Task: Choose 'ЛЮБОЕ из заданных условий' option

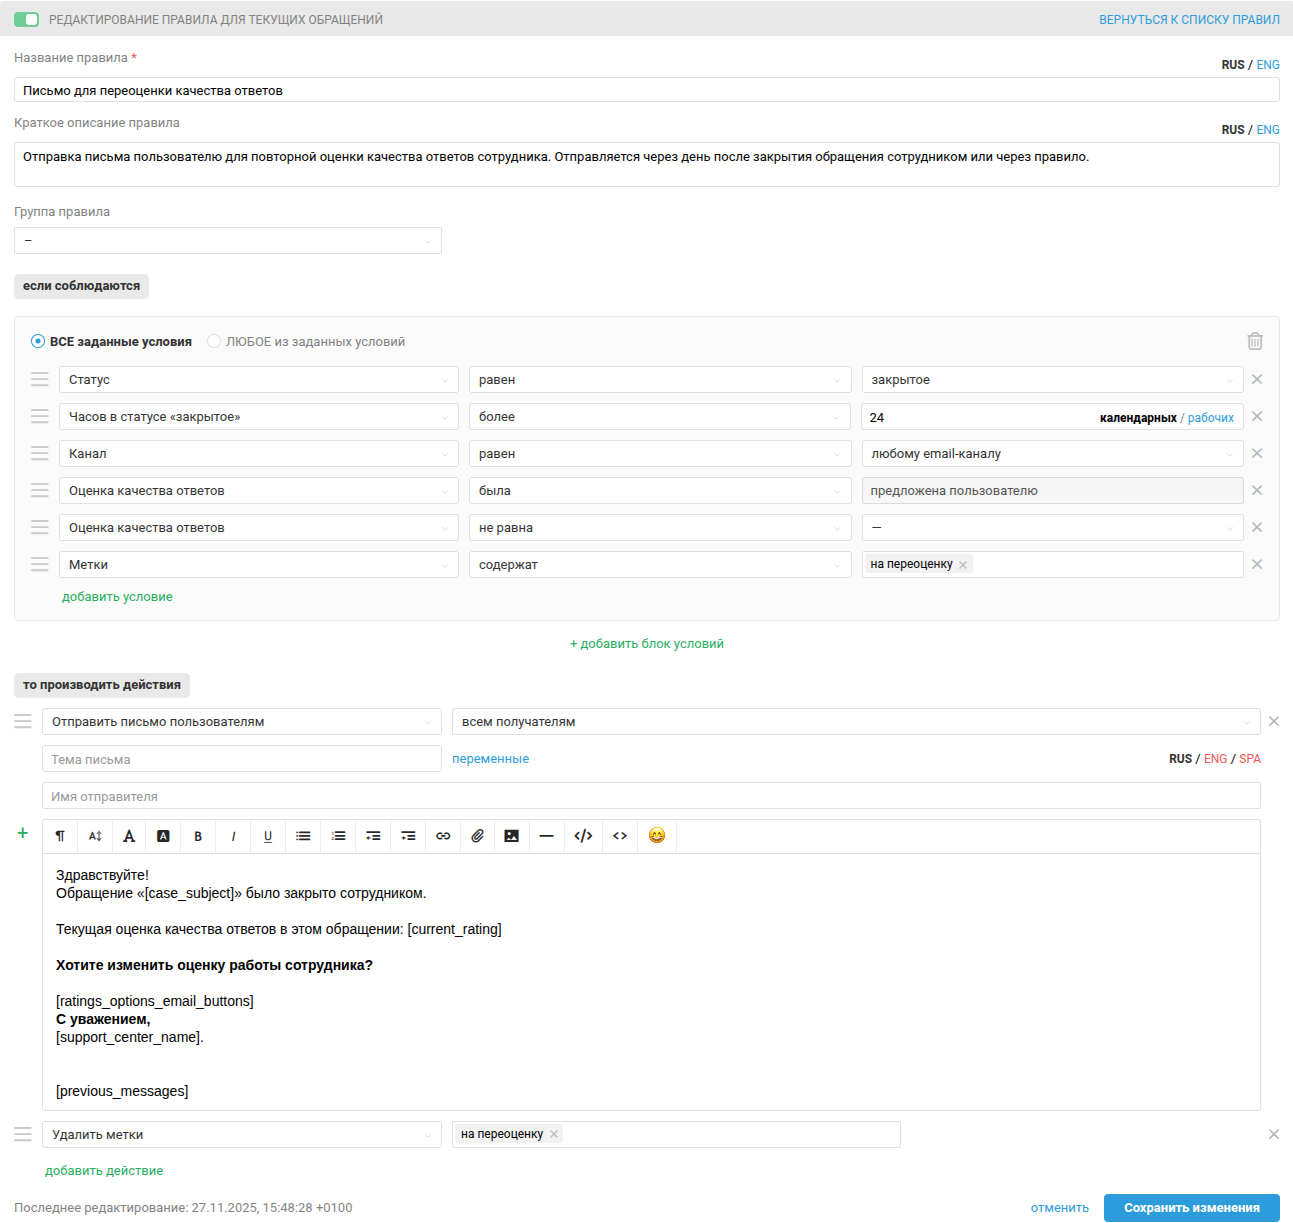Action: 214,342
